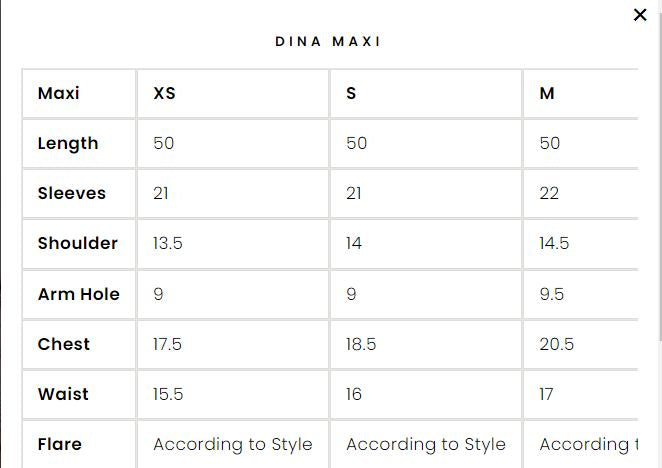Select the M size column header

[x=547, y=93]
